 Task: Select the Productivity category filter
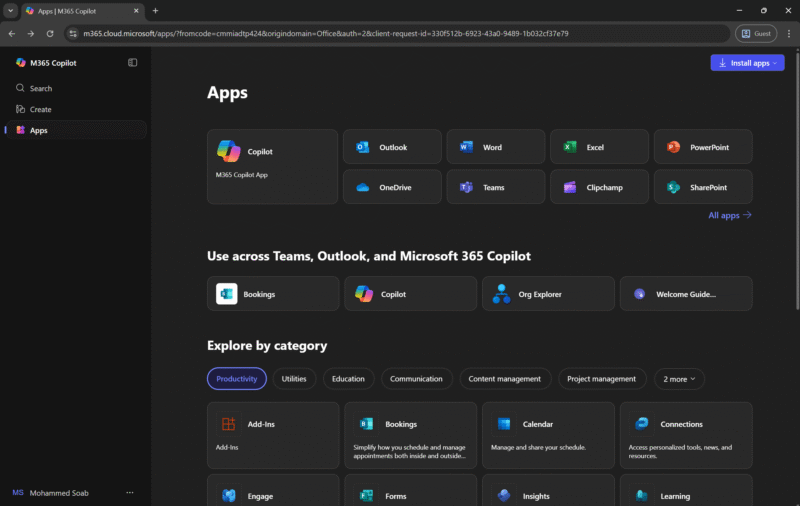237,378
